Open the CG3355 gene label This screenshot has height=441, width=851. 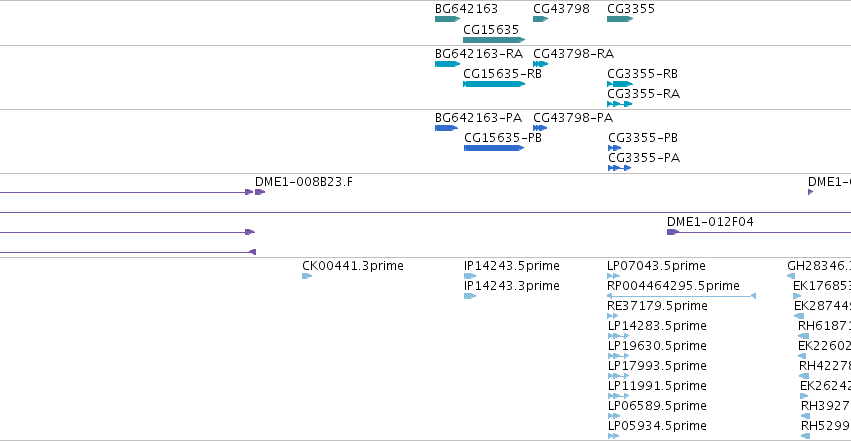coord(631,9)
